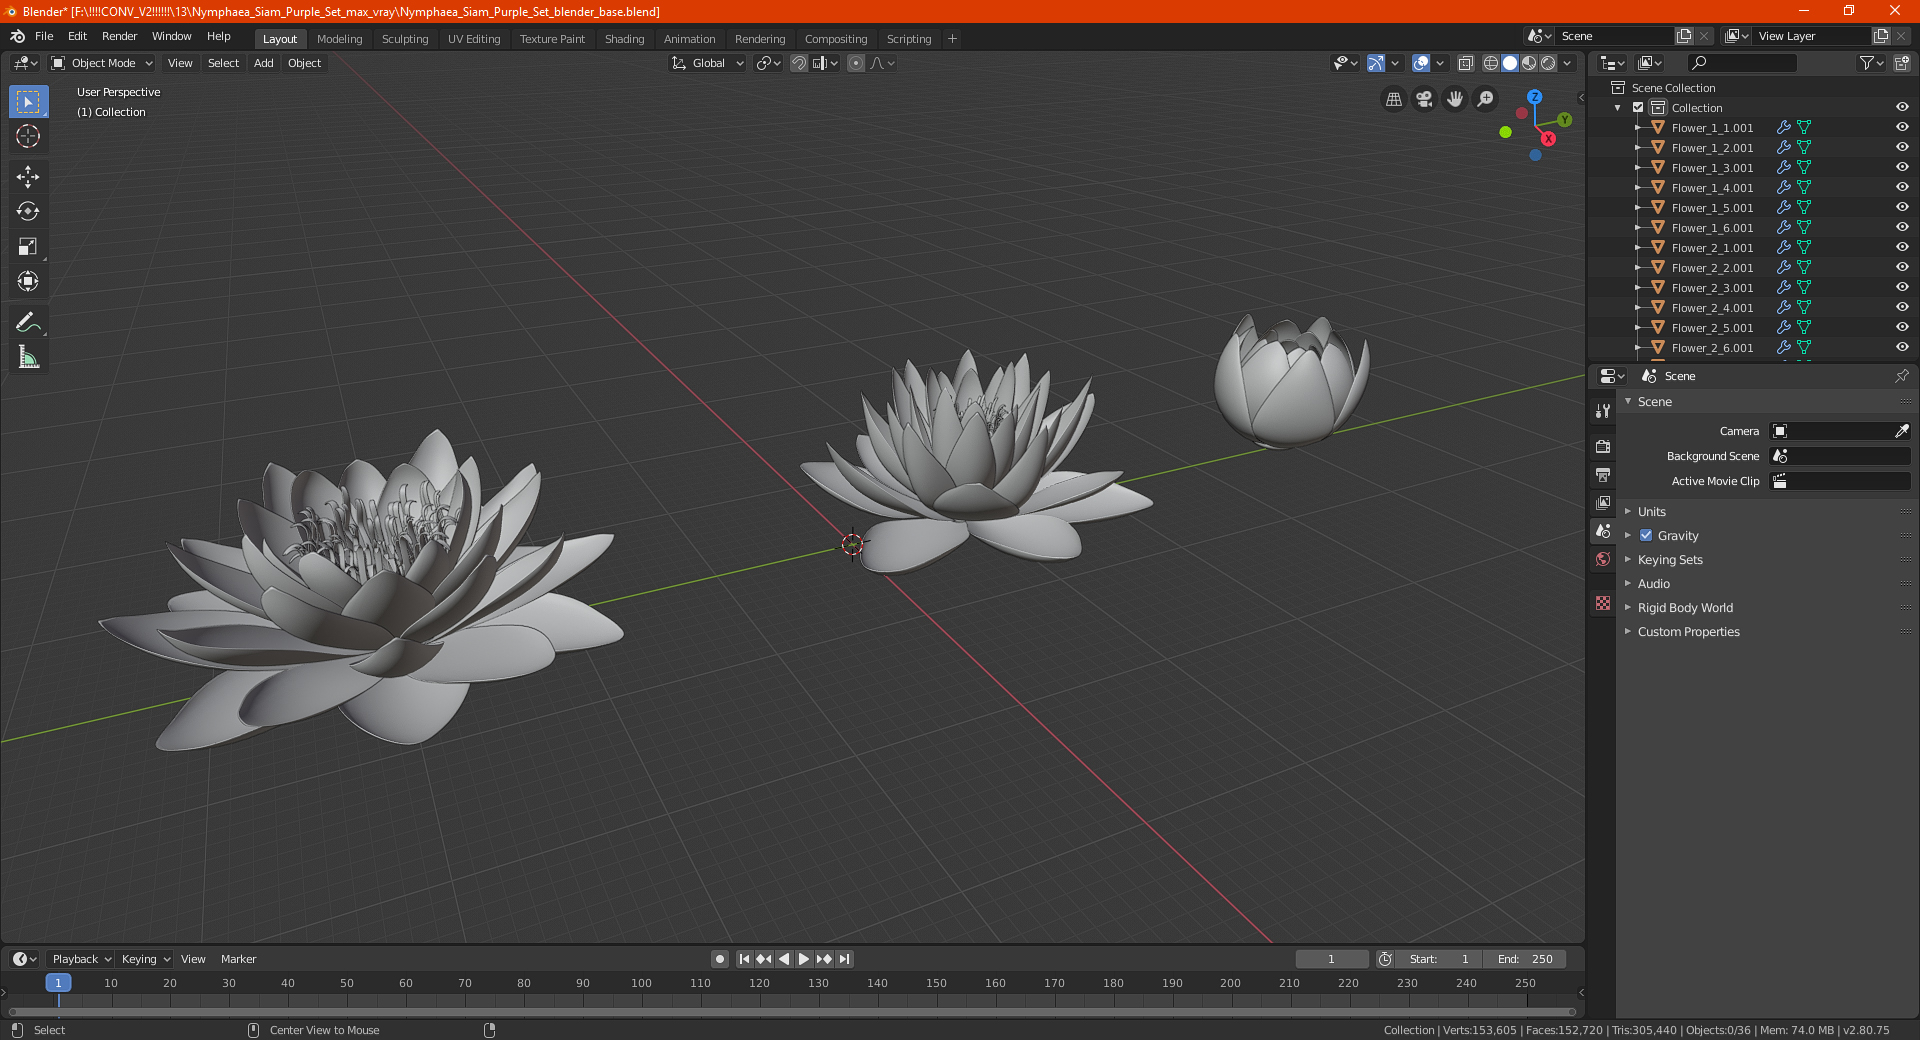Uncheck the Collection exclude checkbox
1920x1040 pixels.
tap(1638, 108)
